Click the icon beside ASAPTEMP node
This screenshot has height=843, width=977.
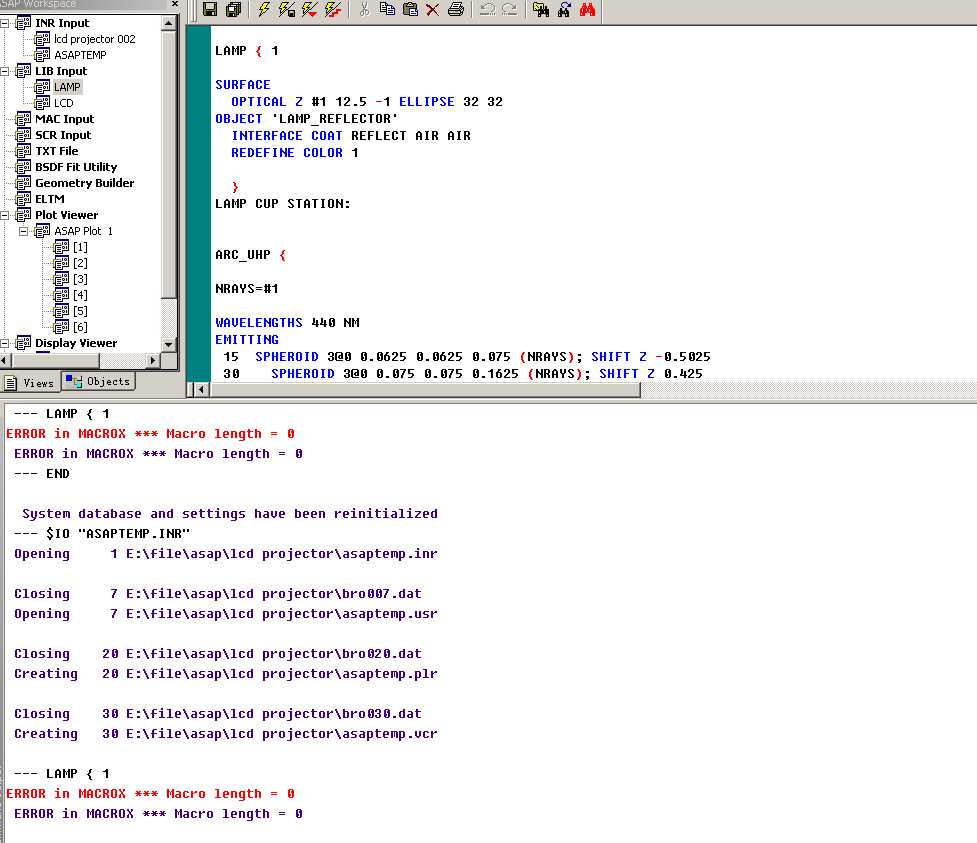point(42,55)
